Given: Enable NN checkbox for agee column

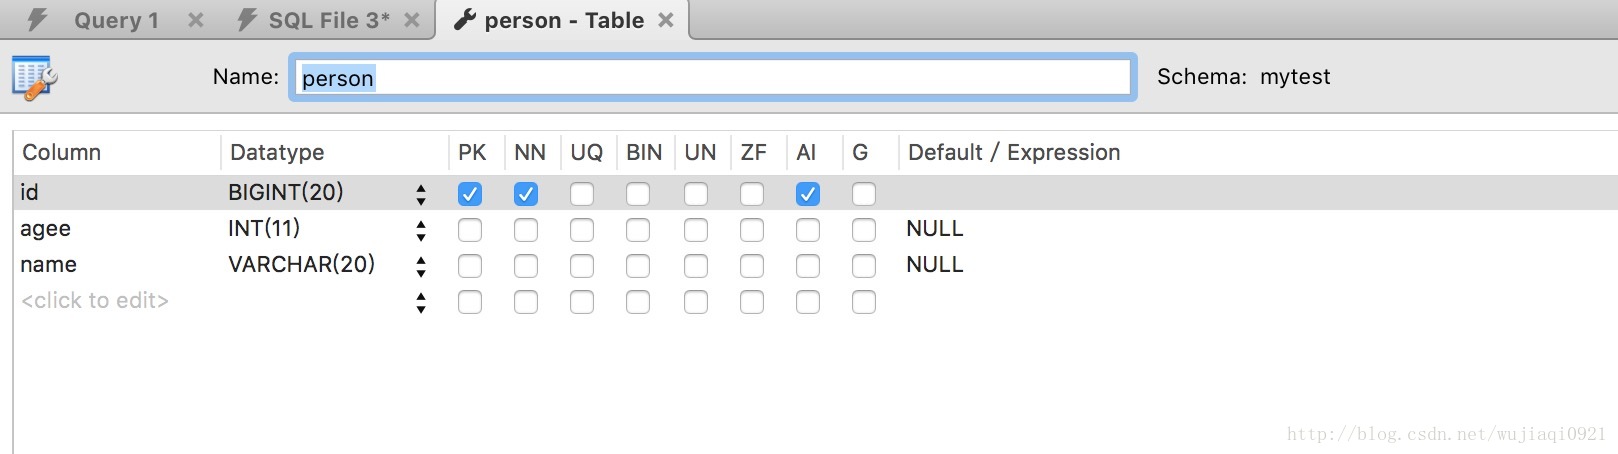Looking at the screenshot, I should click(x=526, y=230).
